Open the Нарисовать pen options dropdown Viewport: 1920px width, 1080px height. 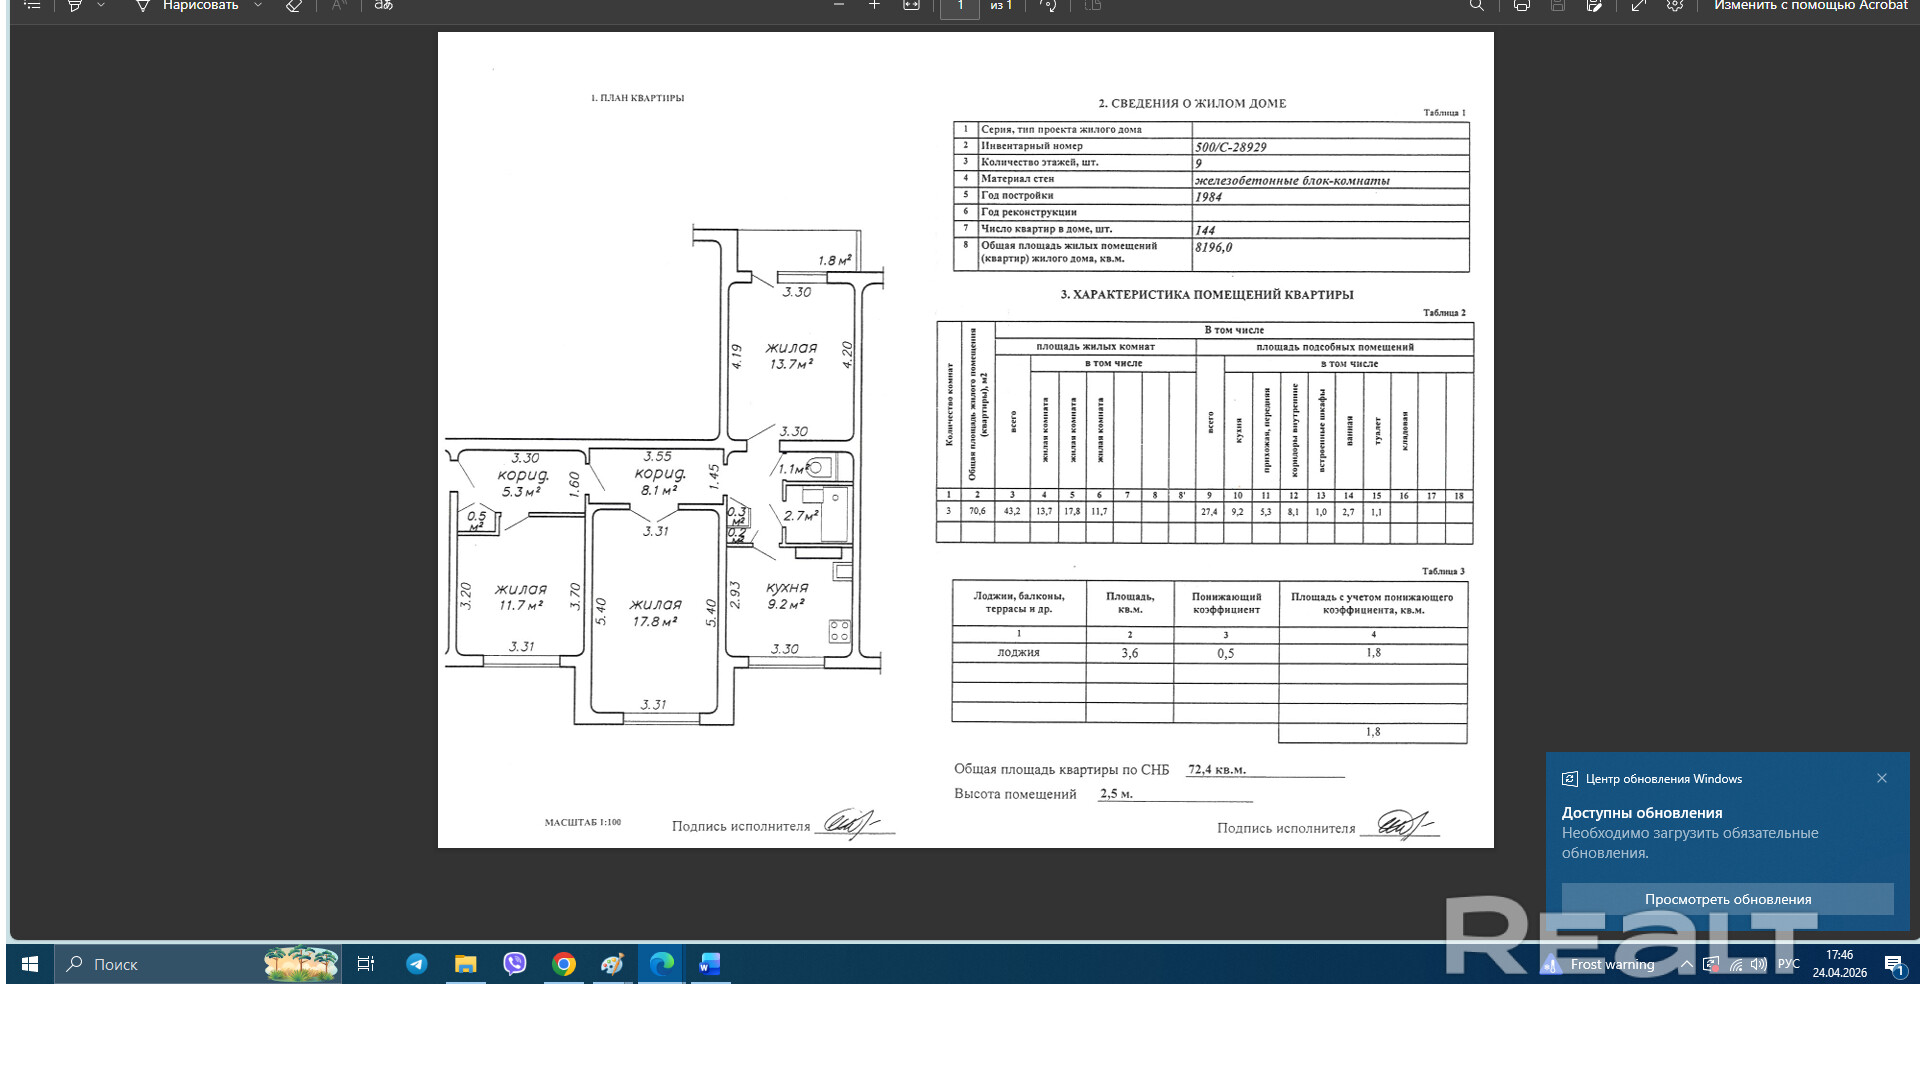[258, 6]
